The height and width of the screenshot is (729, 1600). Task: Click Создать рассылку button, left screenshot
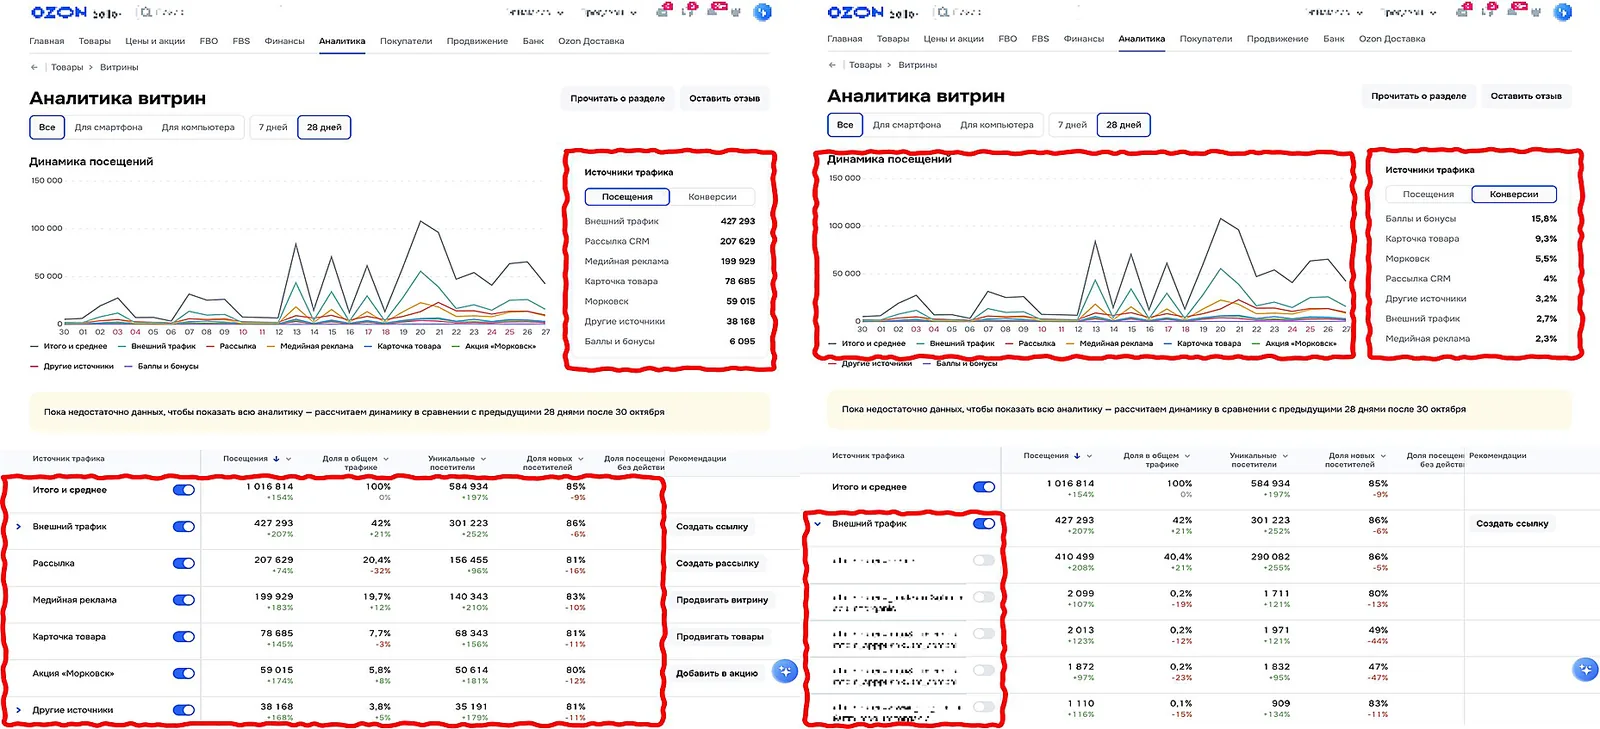pyautogui.click(x=717, y=563)
